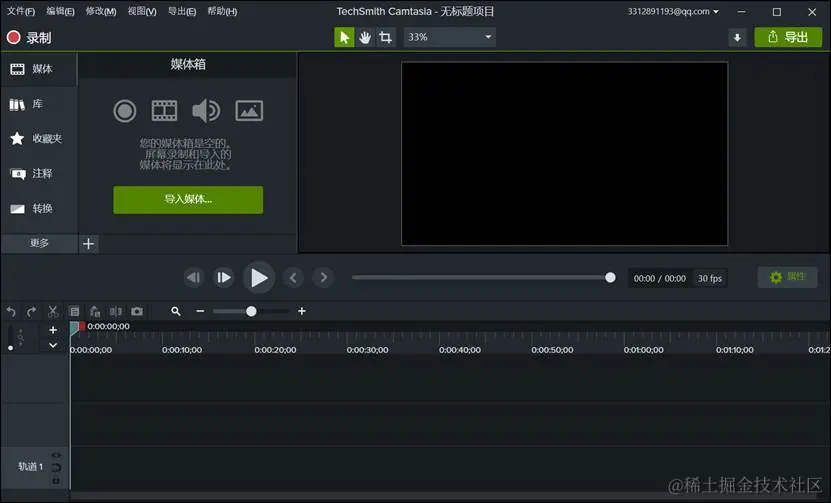Click the scissors cut icon
Image resolution: width=831 pixels, height=503 pixels.
pos(52,312)
